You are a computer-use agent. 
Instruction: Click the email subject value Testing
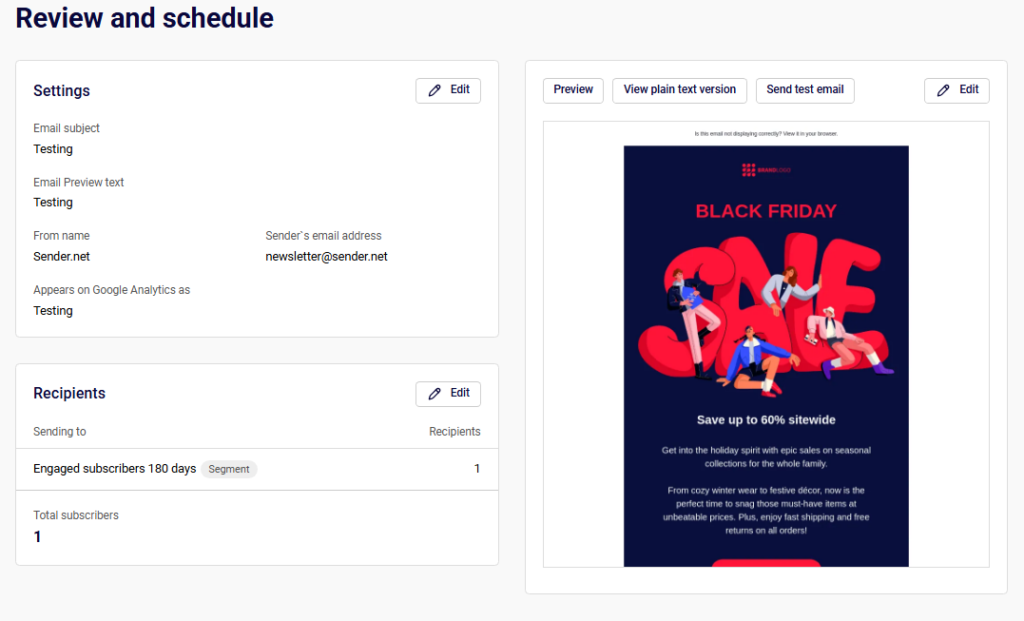tap(53, 149)
